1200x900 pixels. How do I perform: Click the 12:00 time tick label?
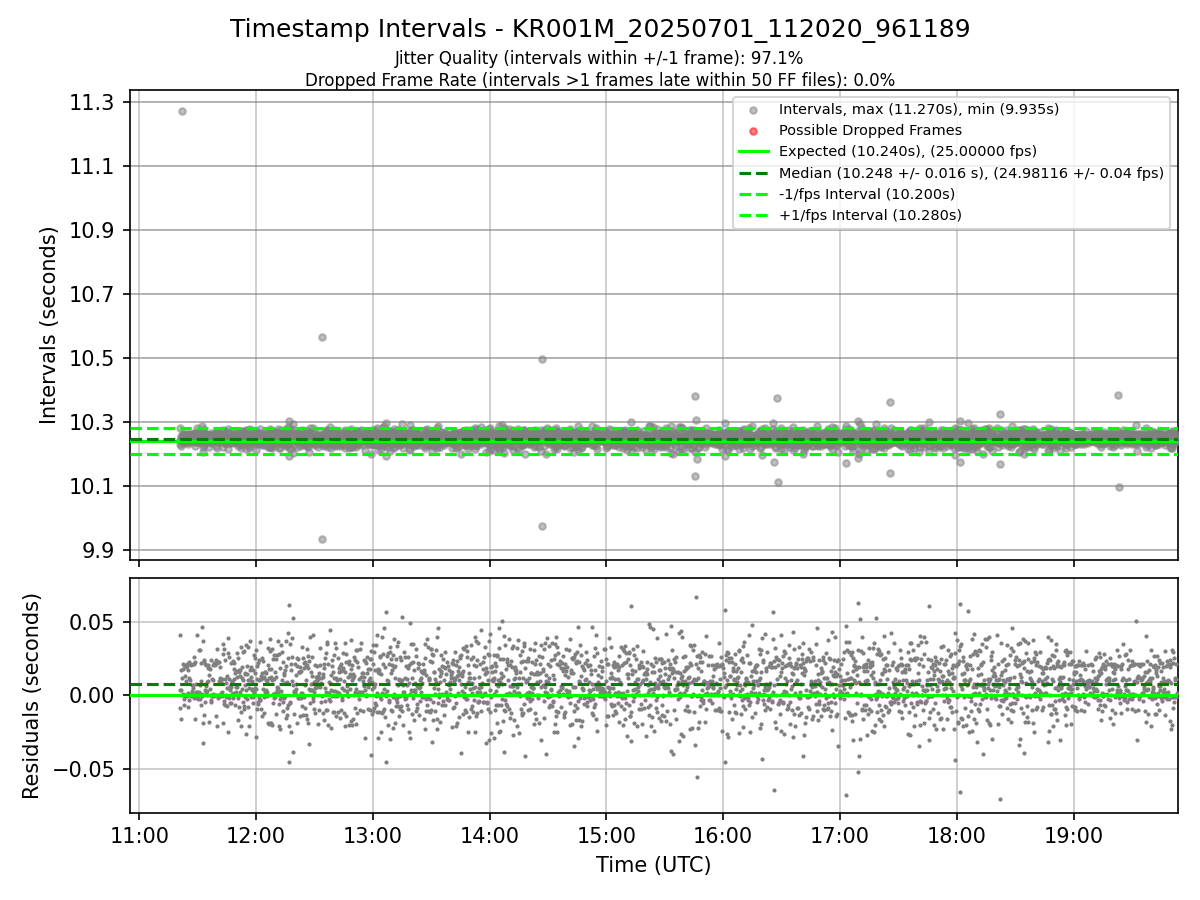(256, 834)
